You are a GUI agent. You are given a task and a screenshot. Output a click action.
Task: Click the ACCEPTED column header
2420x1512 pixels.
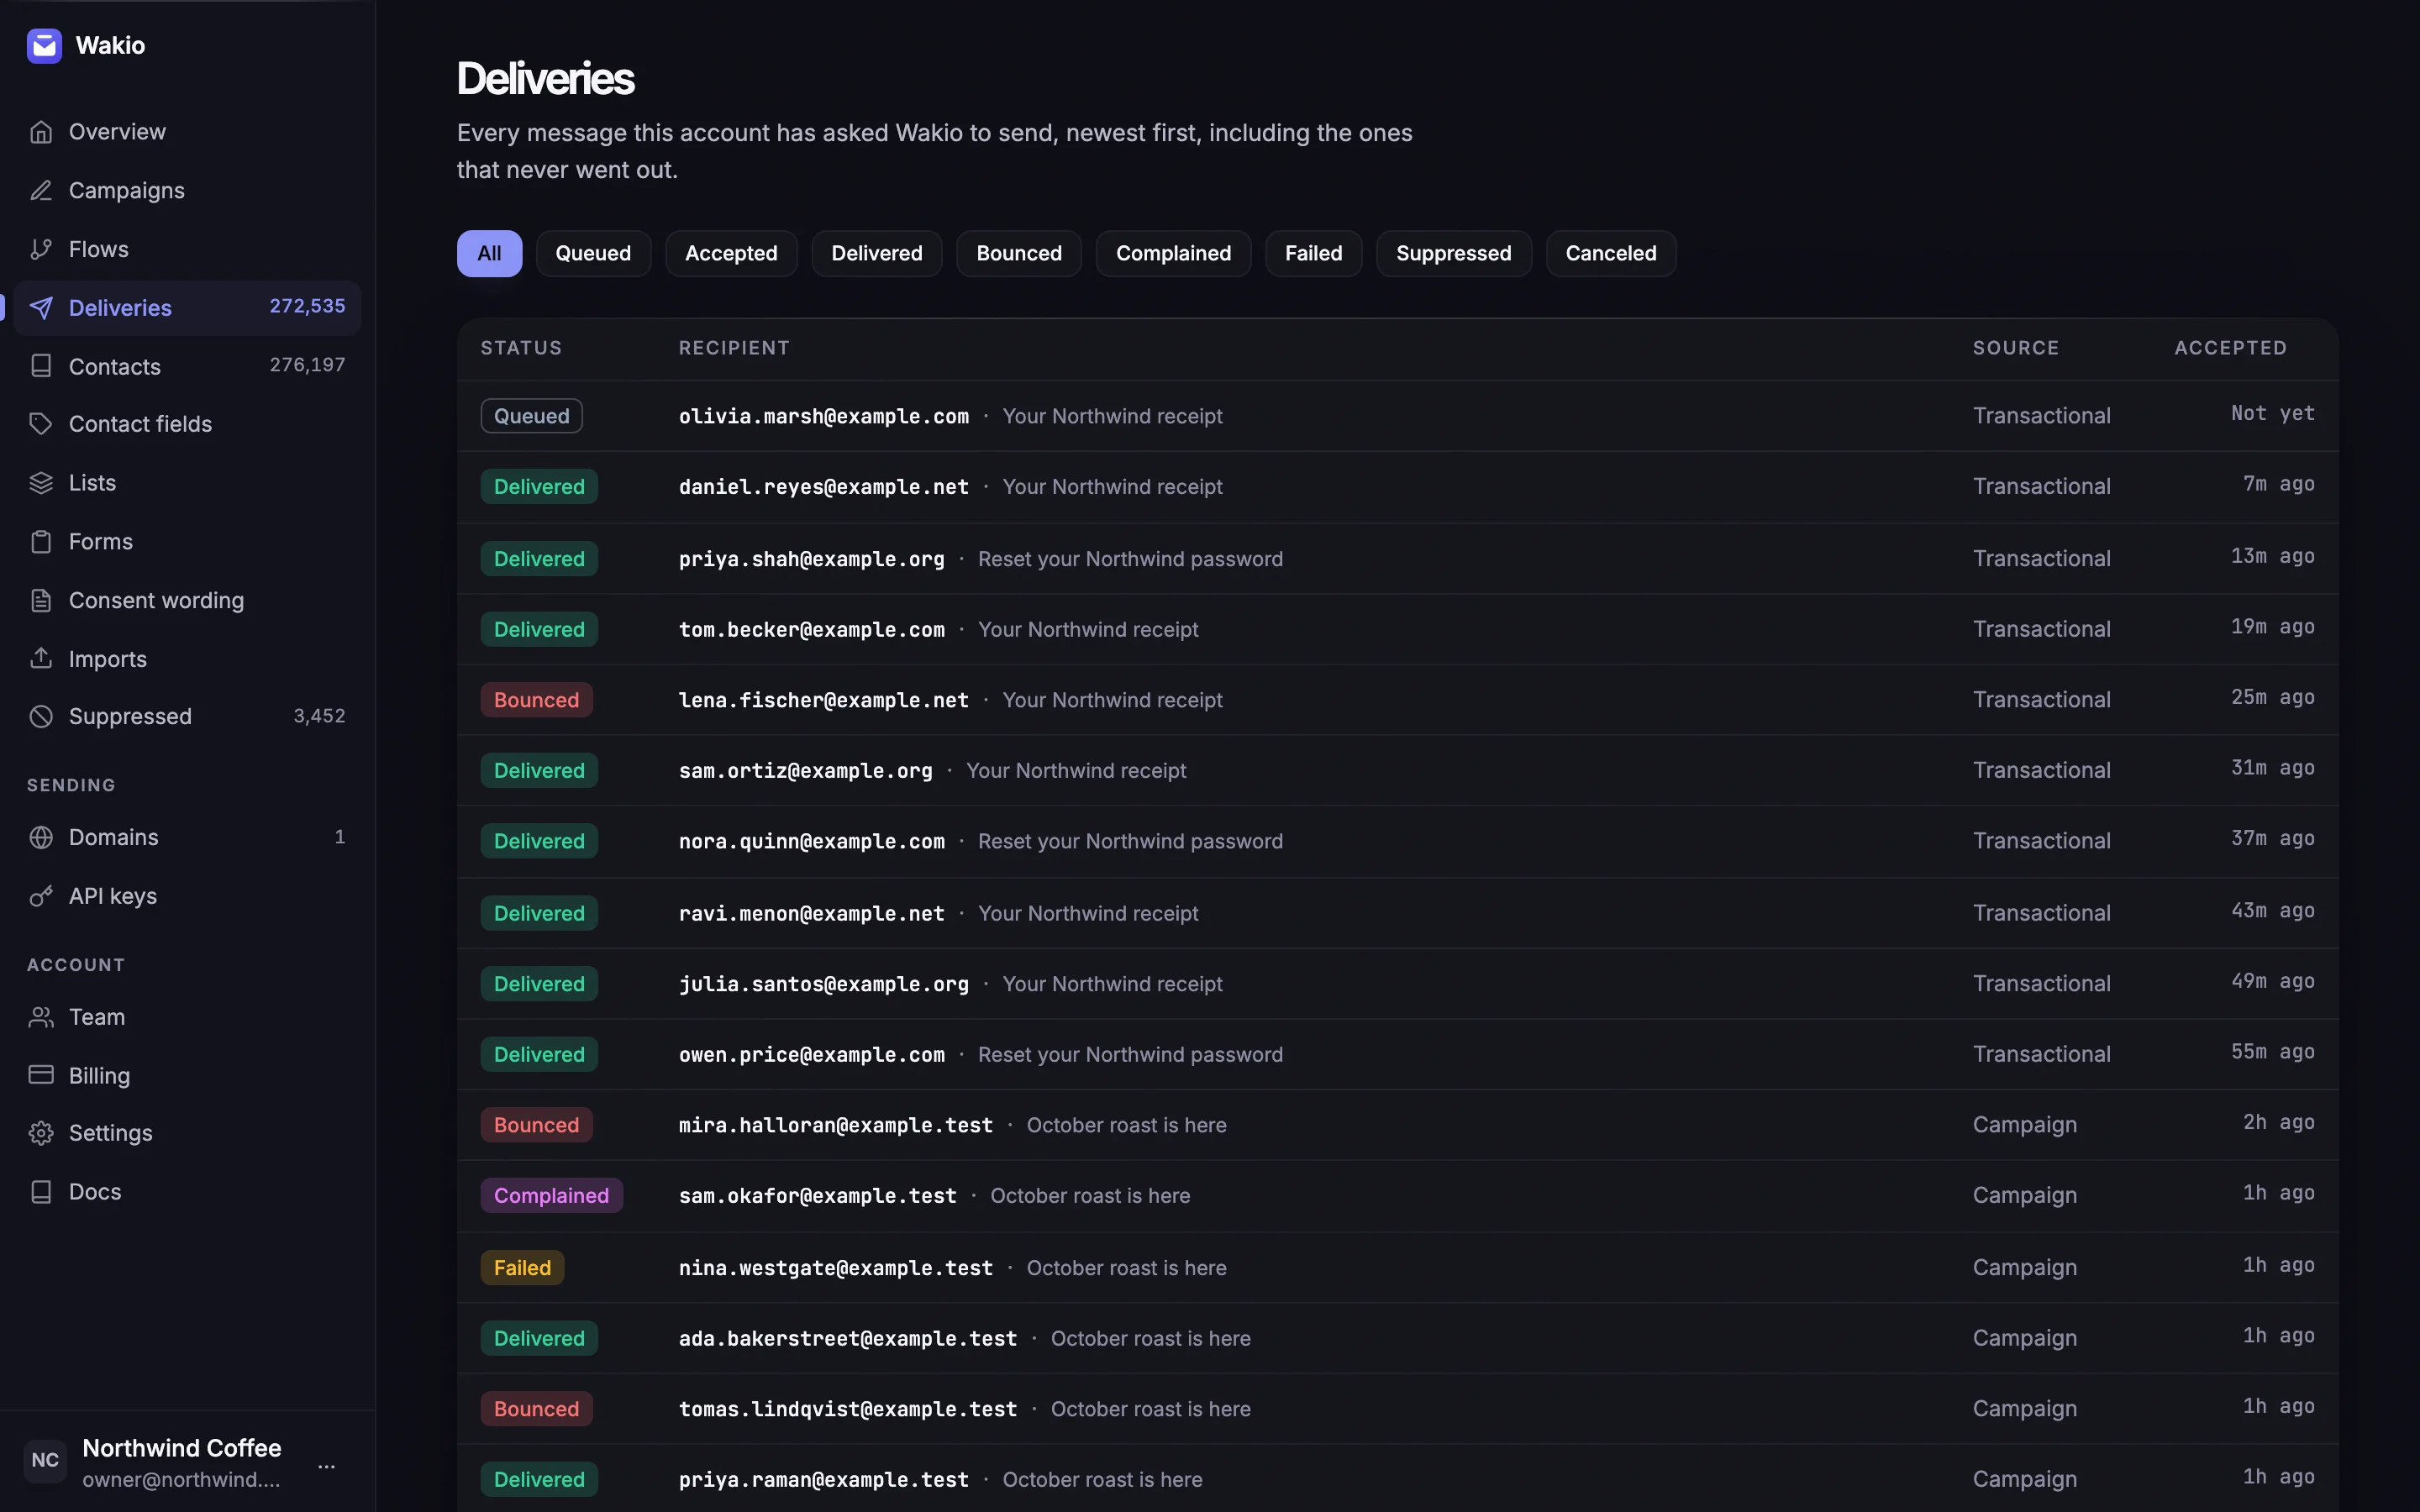point(2230,348)
